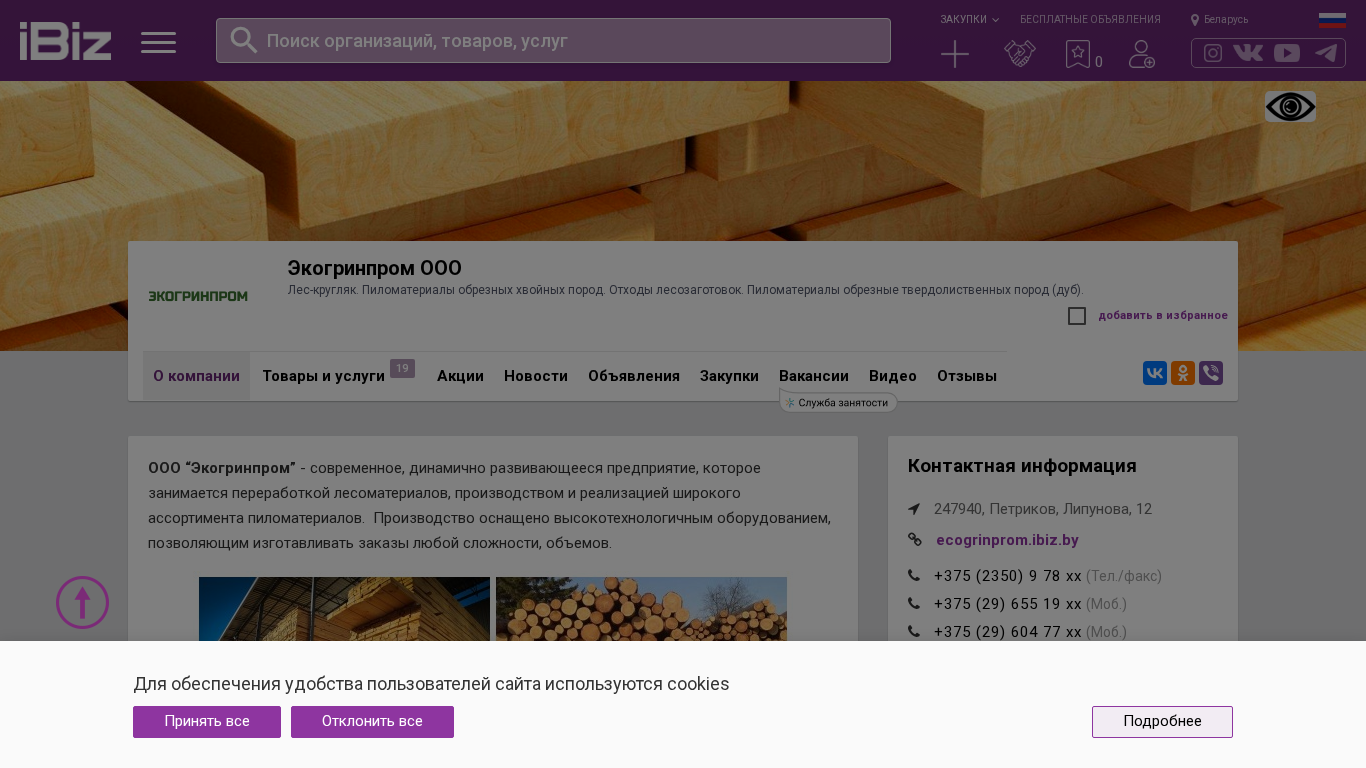This screenshot has width=1366, height=768.
Task: Click добавить в избранное link
Action: (x=1163, y=316)
